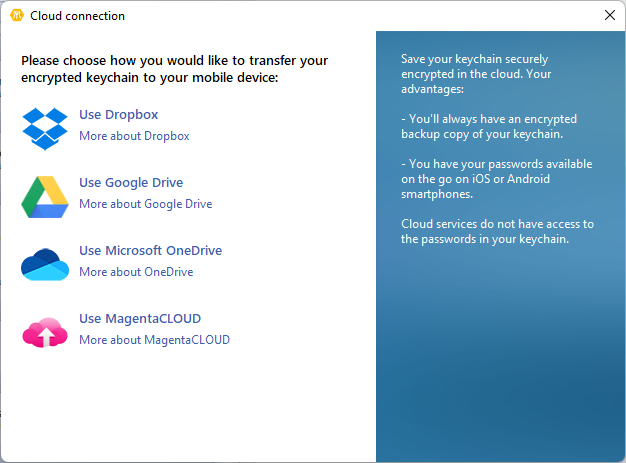Viewport: 626px width, 463px height.
Task: Select Use MagentaCLOUD
Action: 140,319
